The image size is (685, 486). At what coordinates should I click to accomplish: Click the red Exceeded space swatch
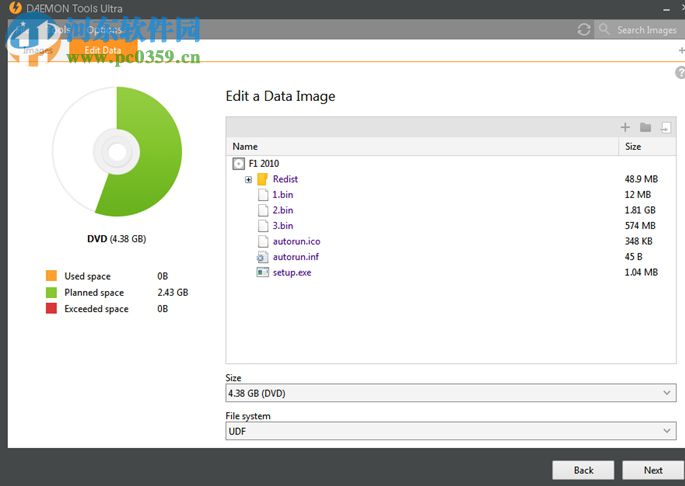(51, 308)
